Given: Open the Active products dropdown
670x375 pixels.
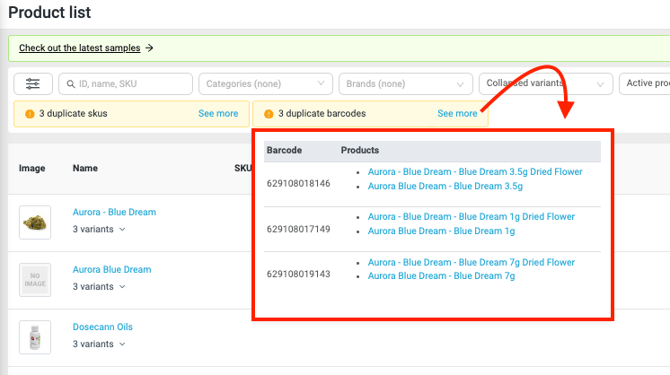Looking at the screenshot, I should pos(645,84).
